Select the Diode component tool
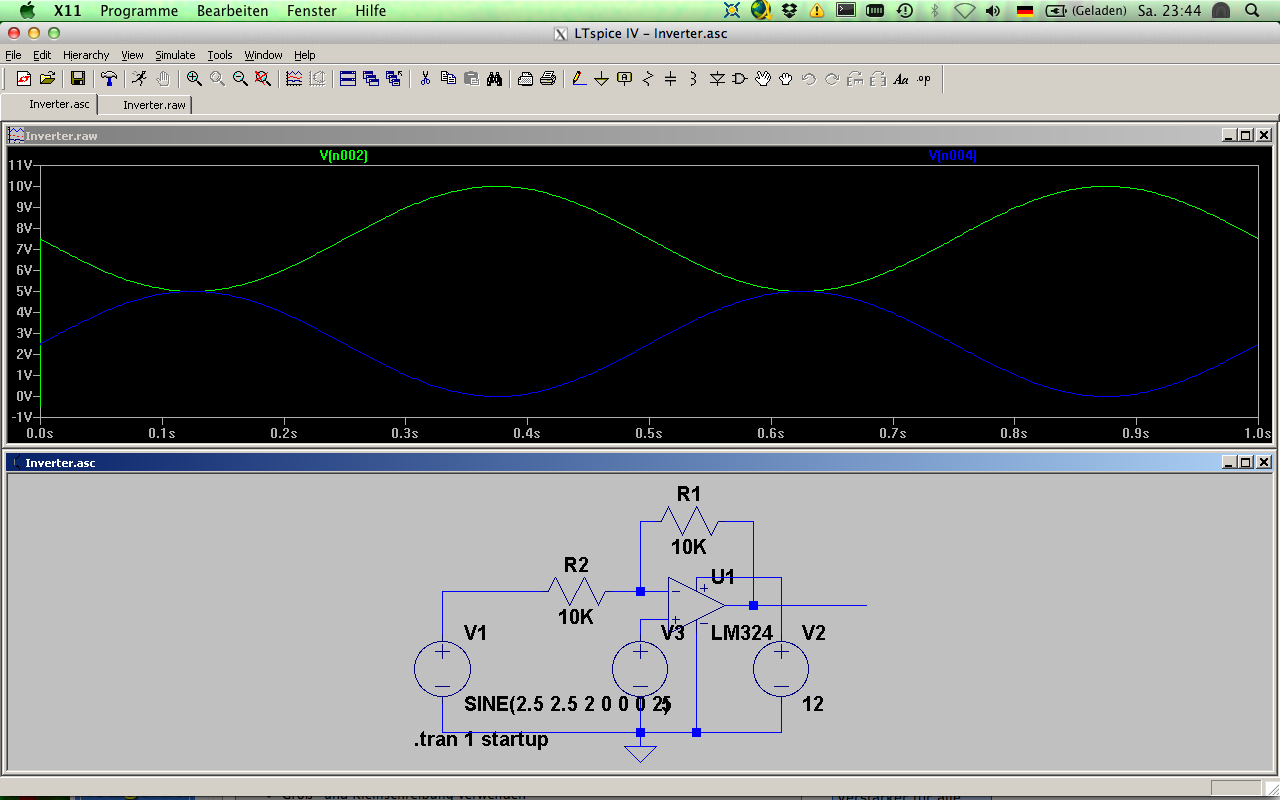The width and height of the screenshot is (1280, 800). point(717,79)
